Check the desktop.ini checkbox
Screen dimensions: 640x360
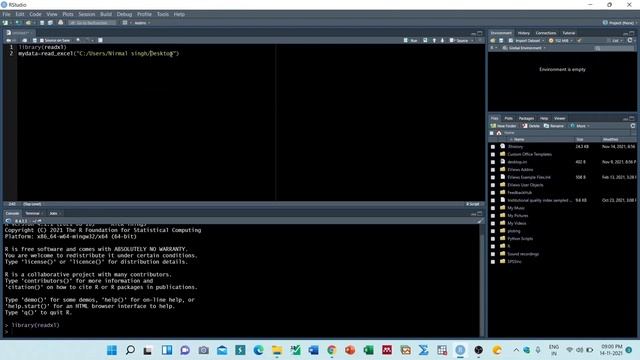pos(493,162)
